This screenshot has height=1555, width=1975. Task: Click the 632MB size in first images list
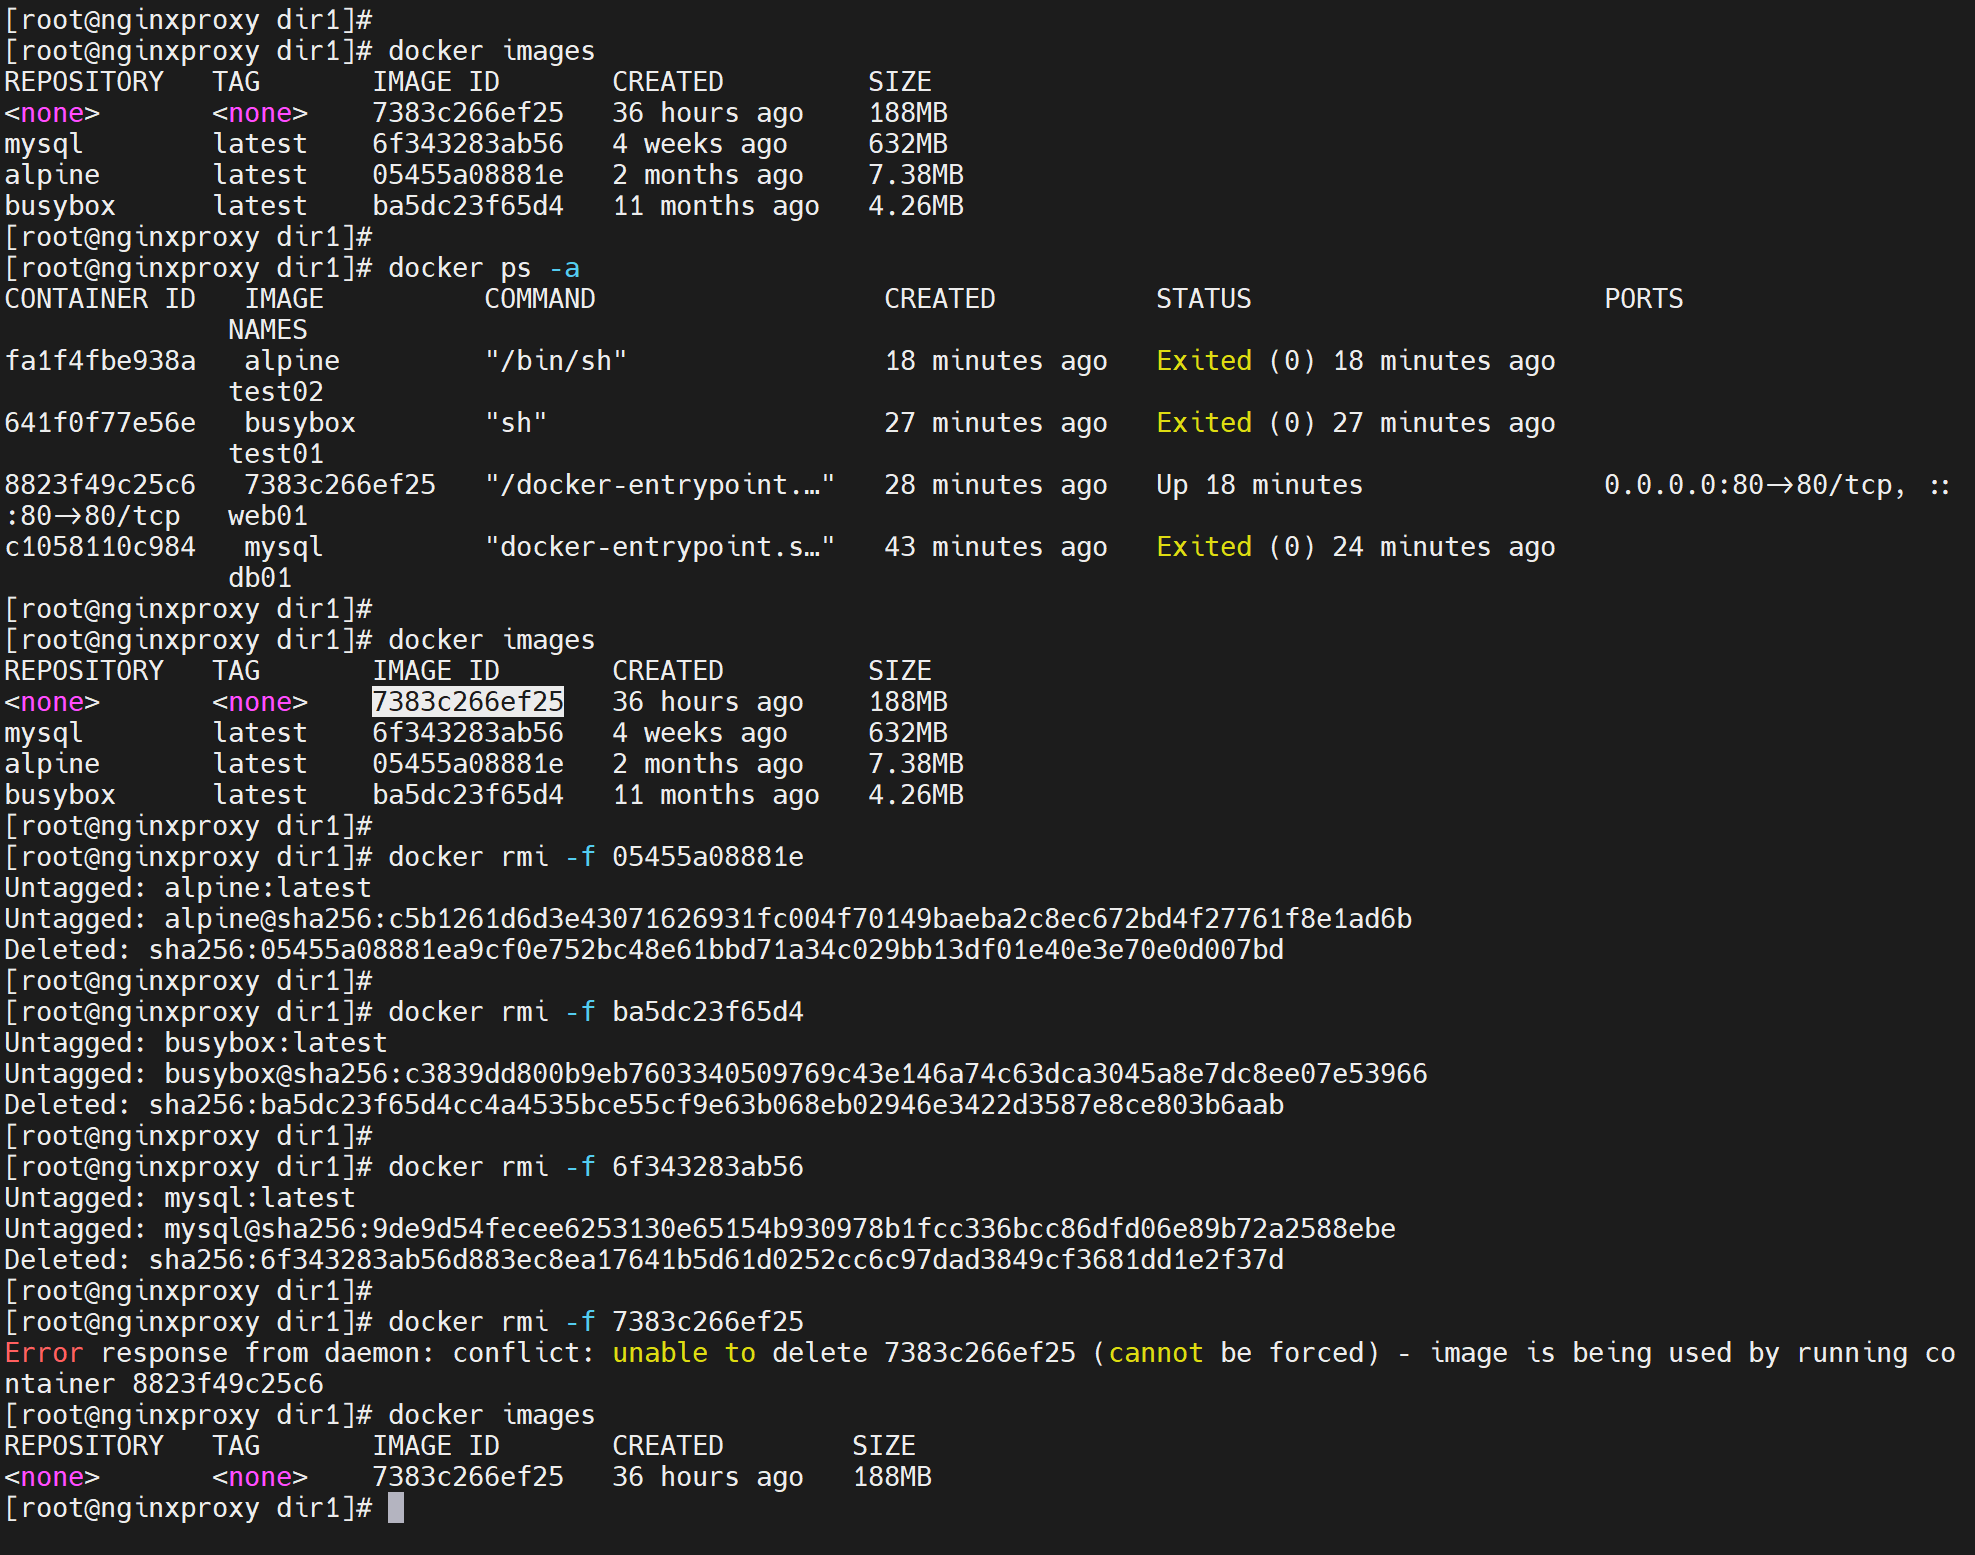pos(907,144)
